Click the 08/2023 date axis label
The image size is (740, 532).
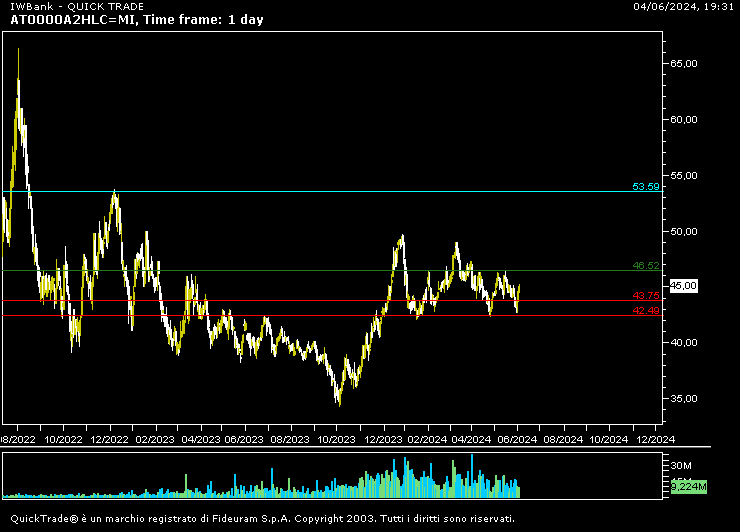[290, 439]
